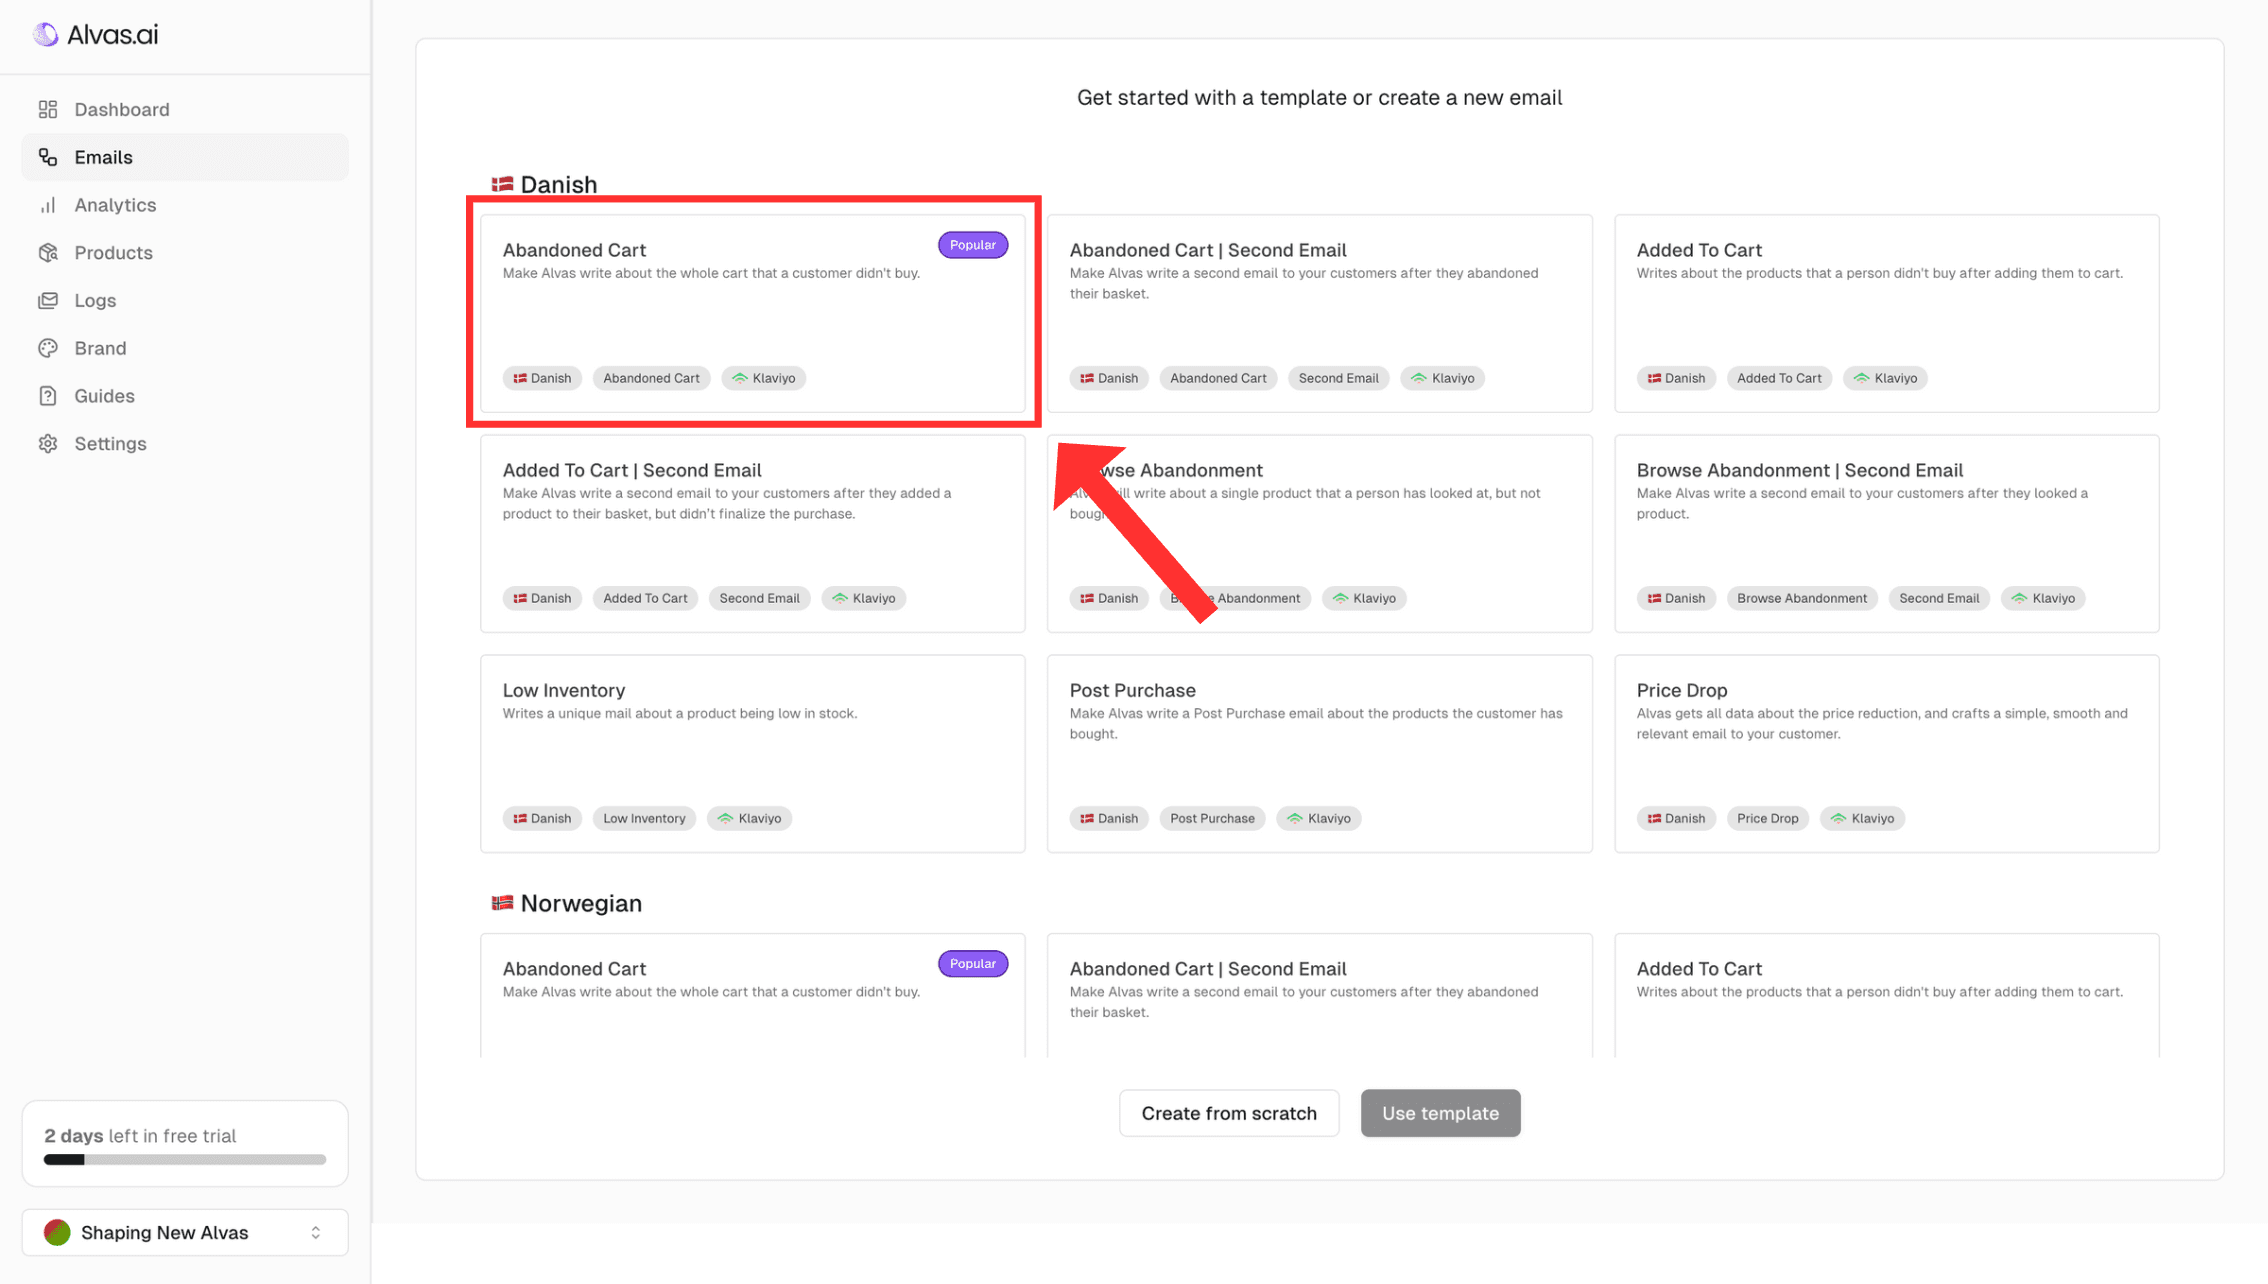2268x1284 pixels.
Task: Click Klaviyo icon in Danish Abandoned Cart card
Action: pyautogui.click(x=740, y=378)
